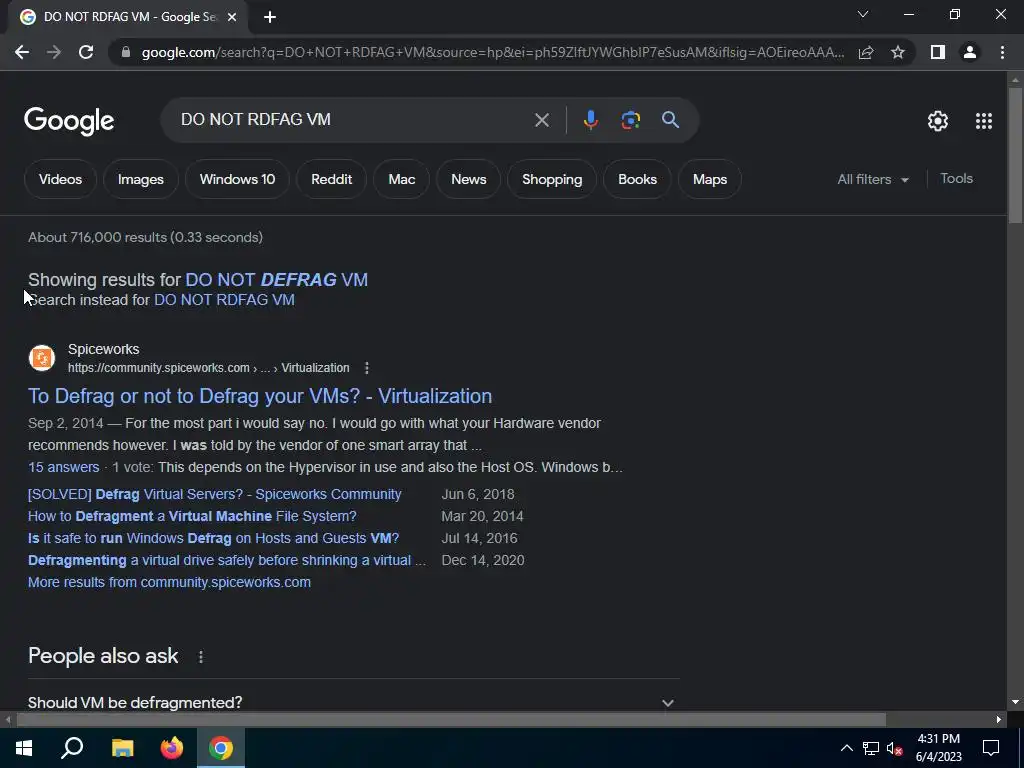Share this page icon in address bar
The image size is (1024, 768).
pyautogui.click(x=866, y=52)
